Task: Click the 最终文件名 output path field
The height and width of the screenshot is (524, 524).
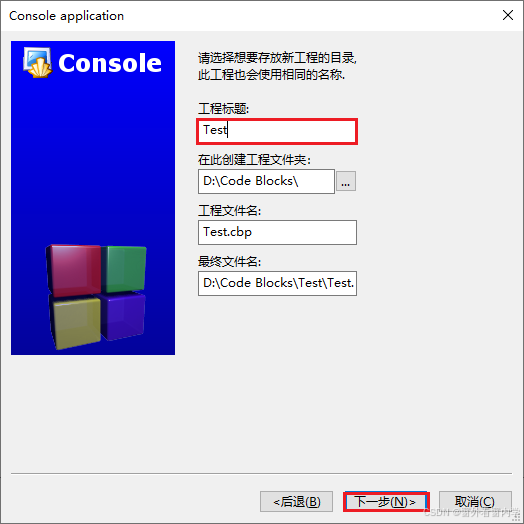Action: (x=277, y=283)
